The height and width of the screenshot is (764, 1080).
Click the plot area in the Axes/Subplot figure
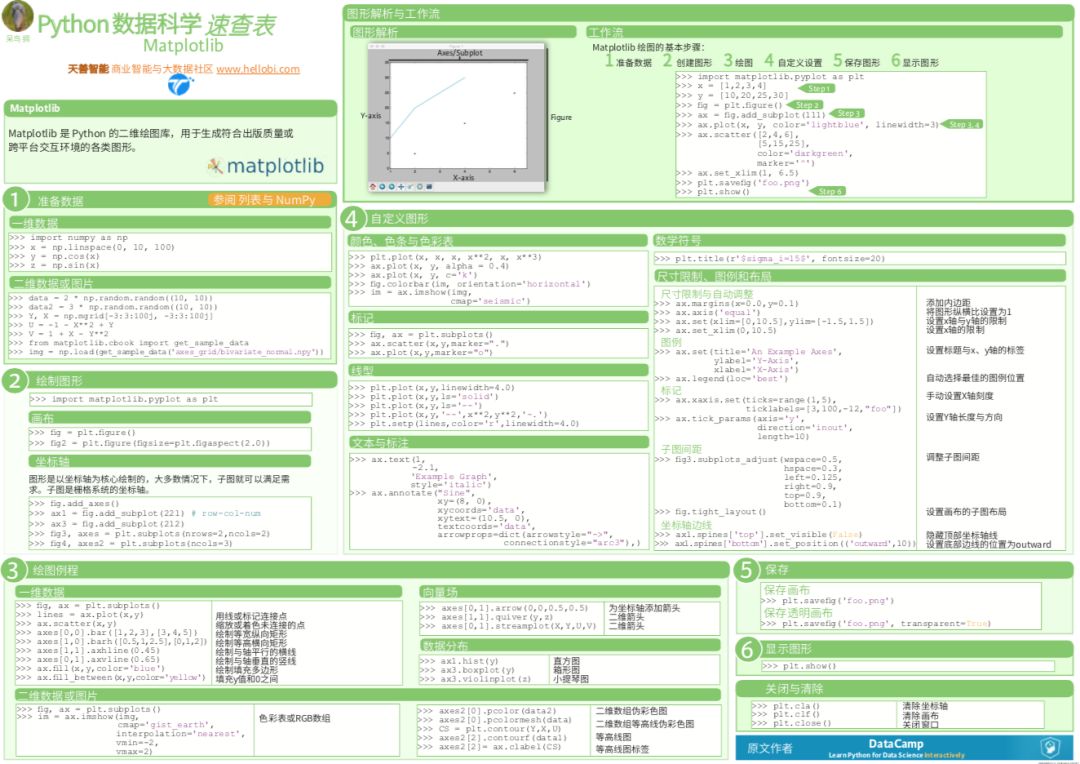pos(459,115)
